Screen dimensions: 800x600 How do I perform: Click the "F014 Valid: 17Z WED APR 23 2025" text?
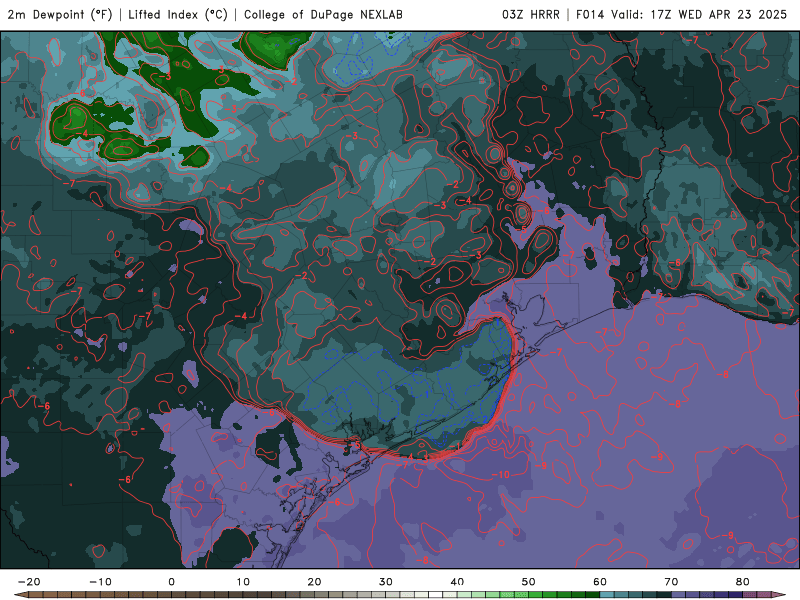[x=682, y=14]
